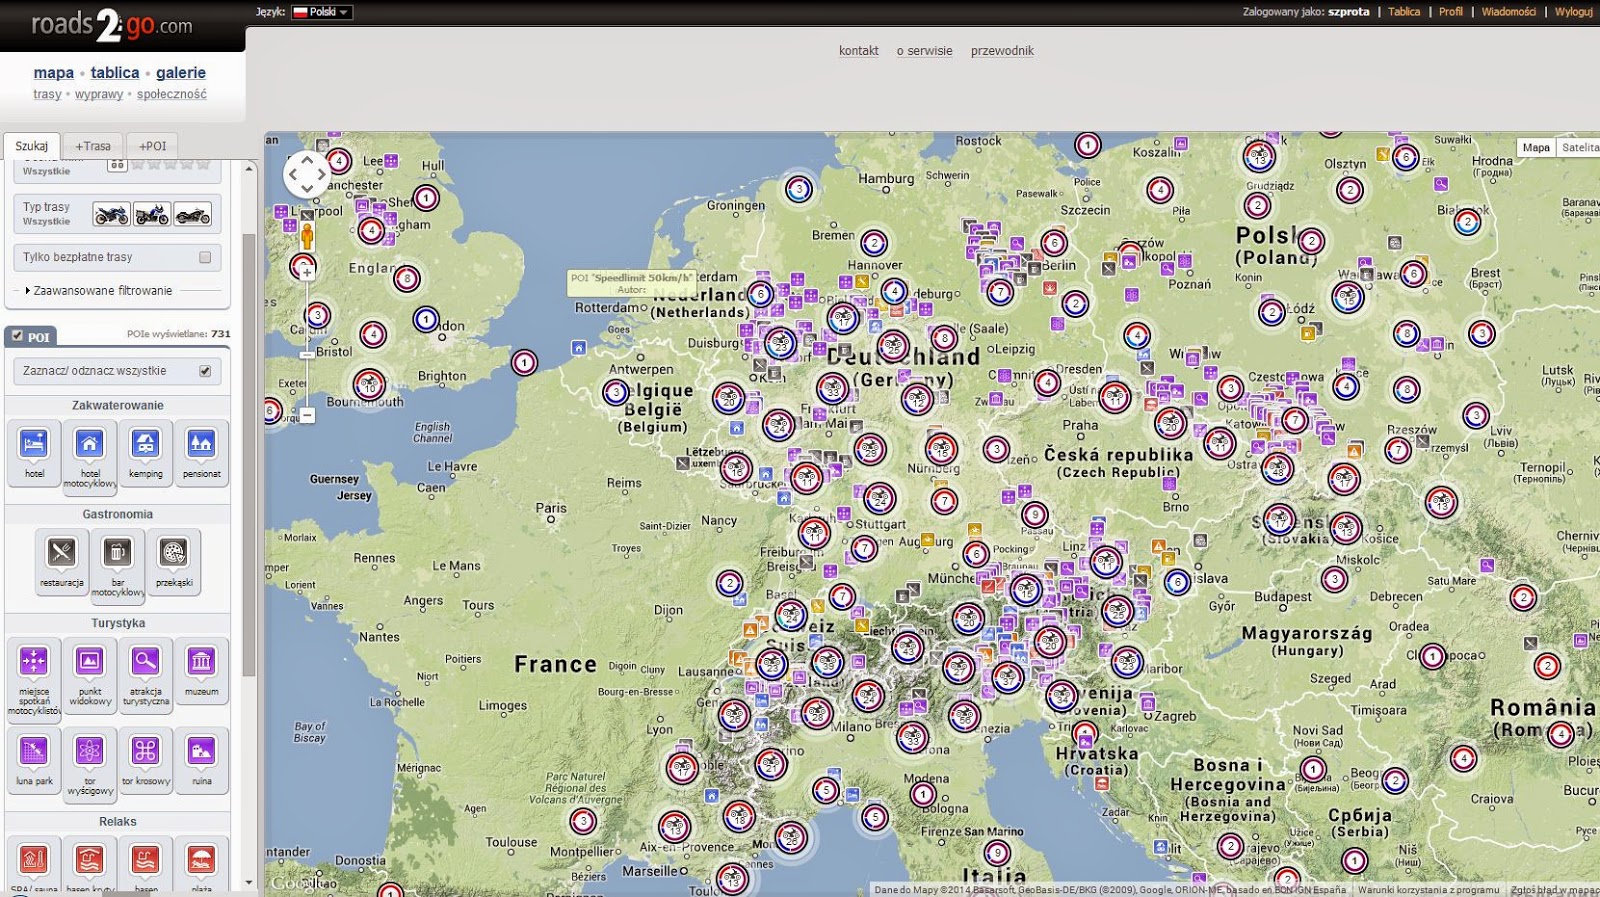This screenshot has width=1600, height=897.
Task: Uncheck the POI panel checkbox
Action: click(17, 336)
